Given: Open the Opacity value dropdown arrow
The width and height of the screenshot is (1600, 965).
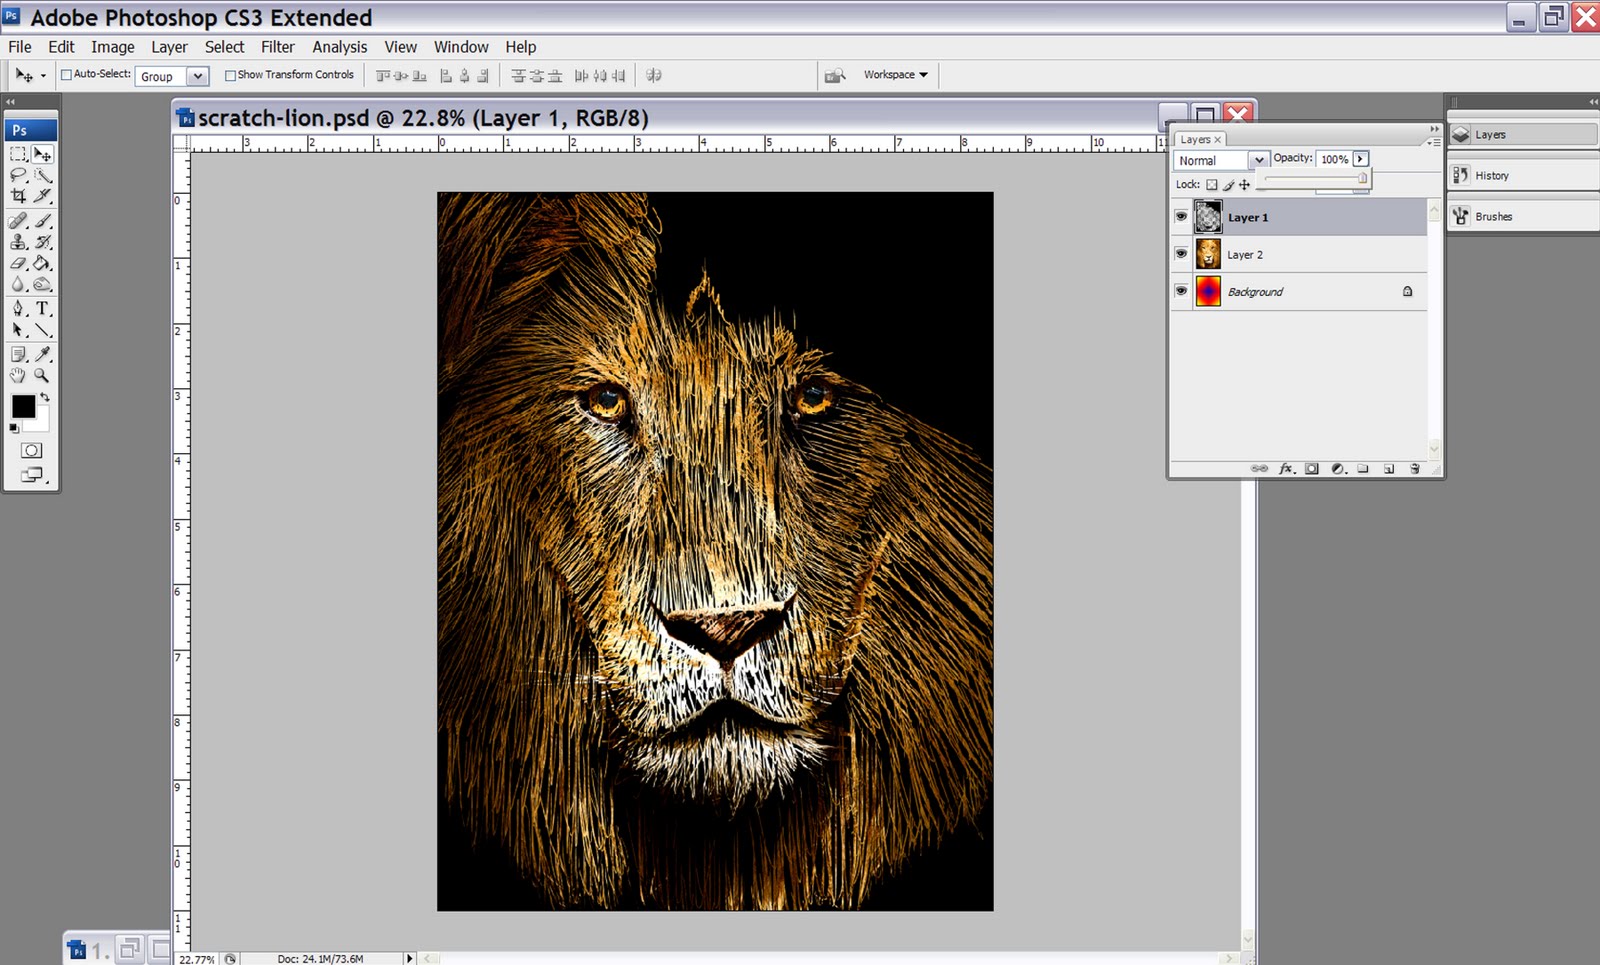Looking at the screenshot, I should tap(1358, 158).
